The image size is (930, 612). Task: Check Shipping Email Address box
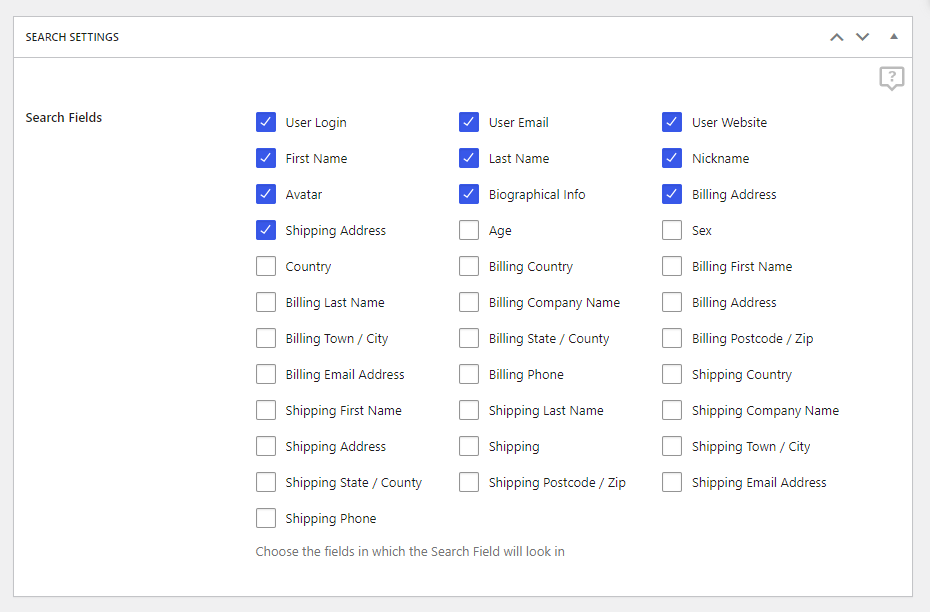(x=672, y=482)
